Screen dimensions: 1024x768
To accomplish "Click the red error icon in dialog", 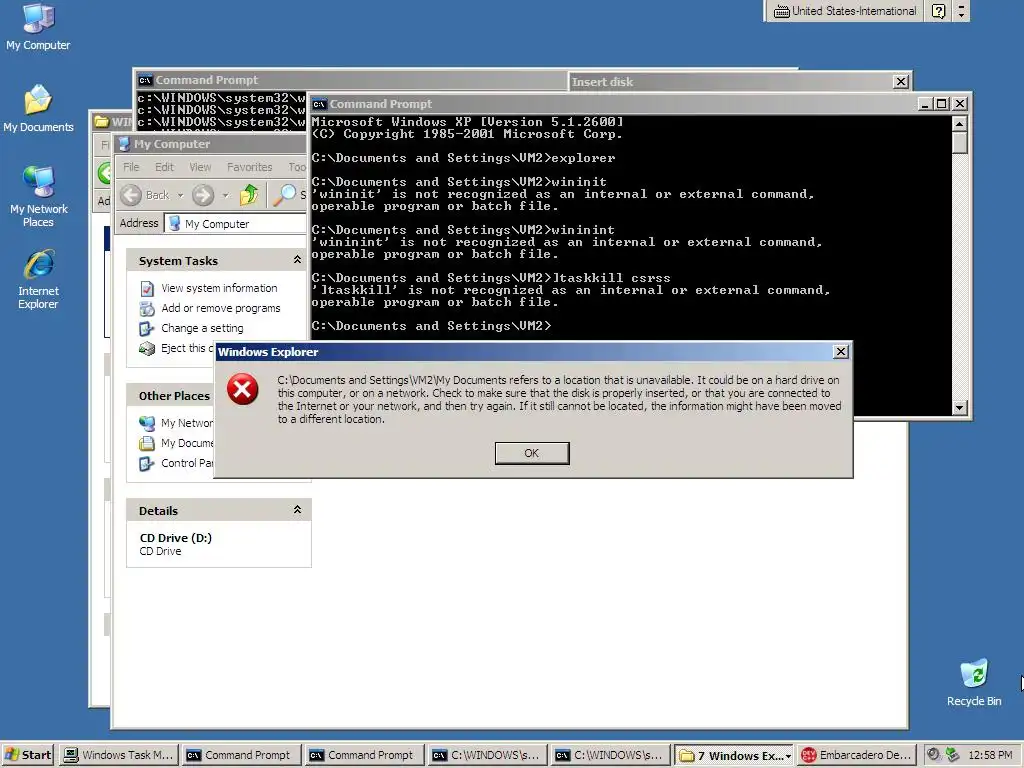I will point(242,389).
